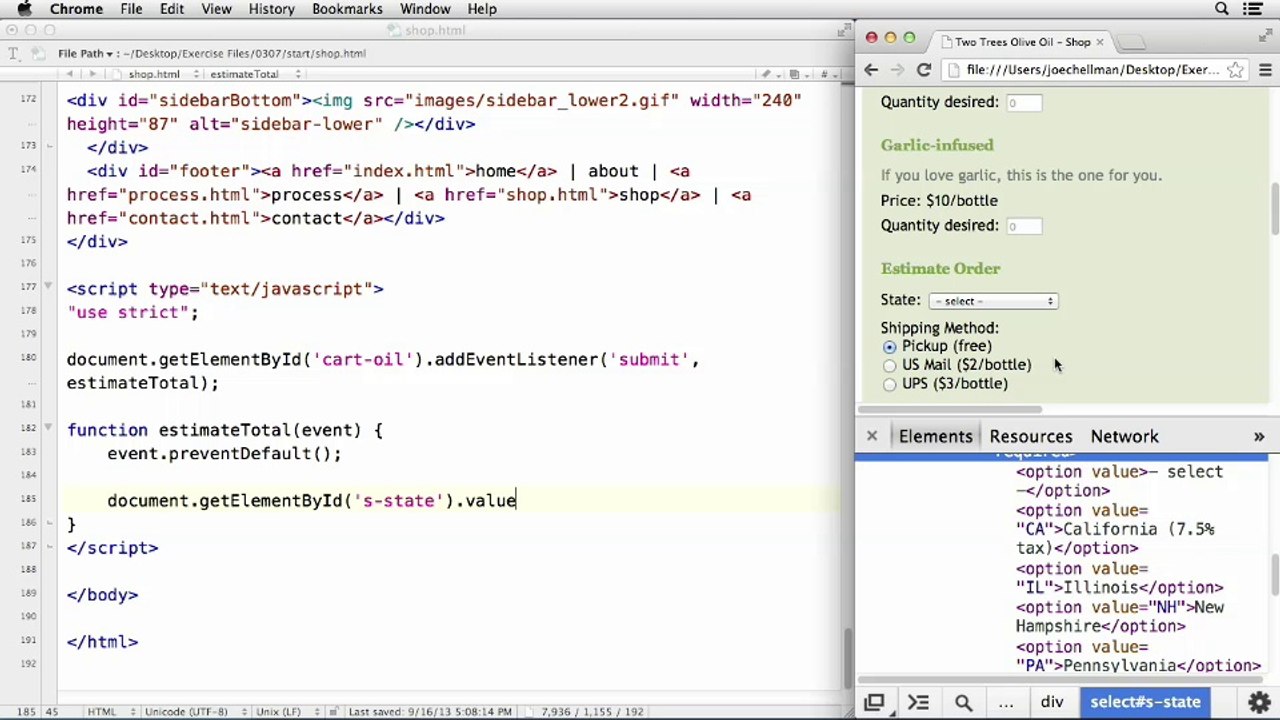This screenshot has width=1280, height=720.
Task: Open the State select dropdown
Action: point(993,301)
